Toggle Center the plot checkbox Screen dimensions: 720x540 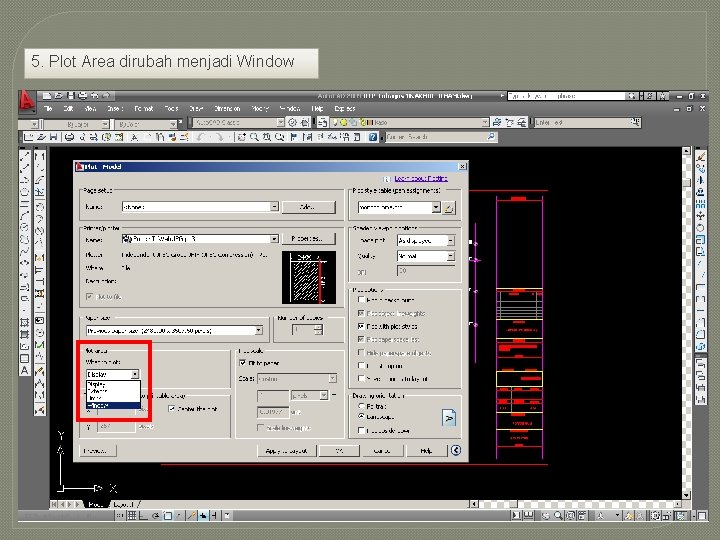pos(172,408)
